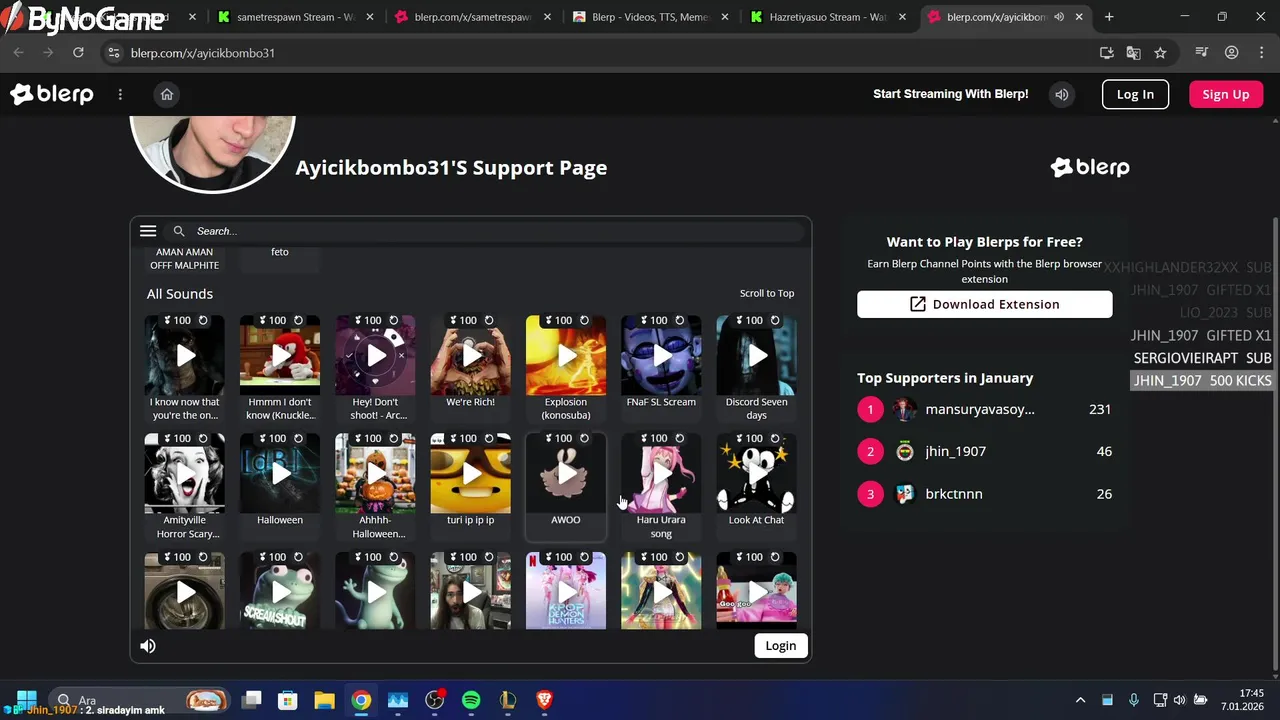Play the "Ahhhh-Halloween..." sound
Viewport: 1280px width, 720px height.
tap(375, 474)
